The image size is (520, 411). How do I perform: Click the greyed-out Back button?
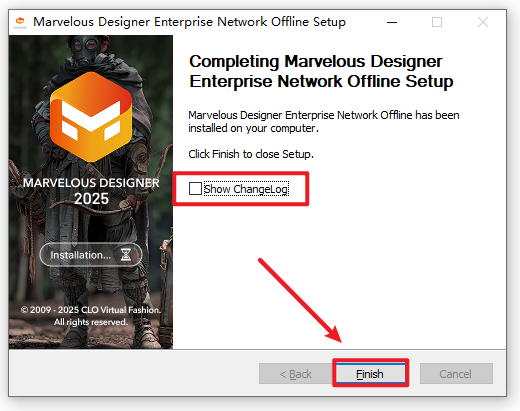coord(295,374)
